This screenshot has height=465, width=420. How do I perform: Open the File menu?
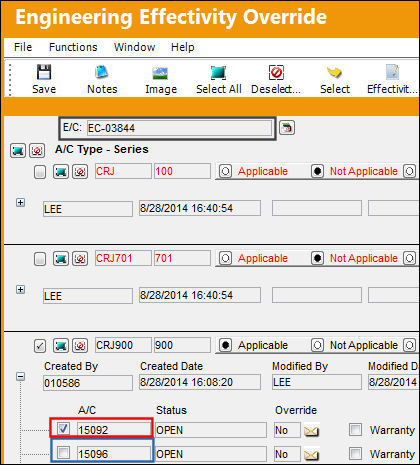click(23, 47)
